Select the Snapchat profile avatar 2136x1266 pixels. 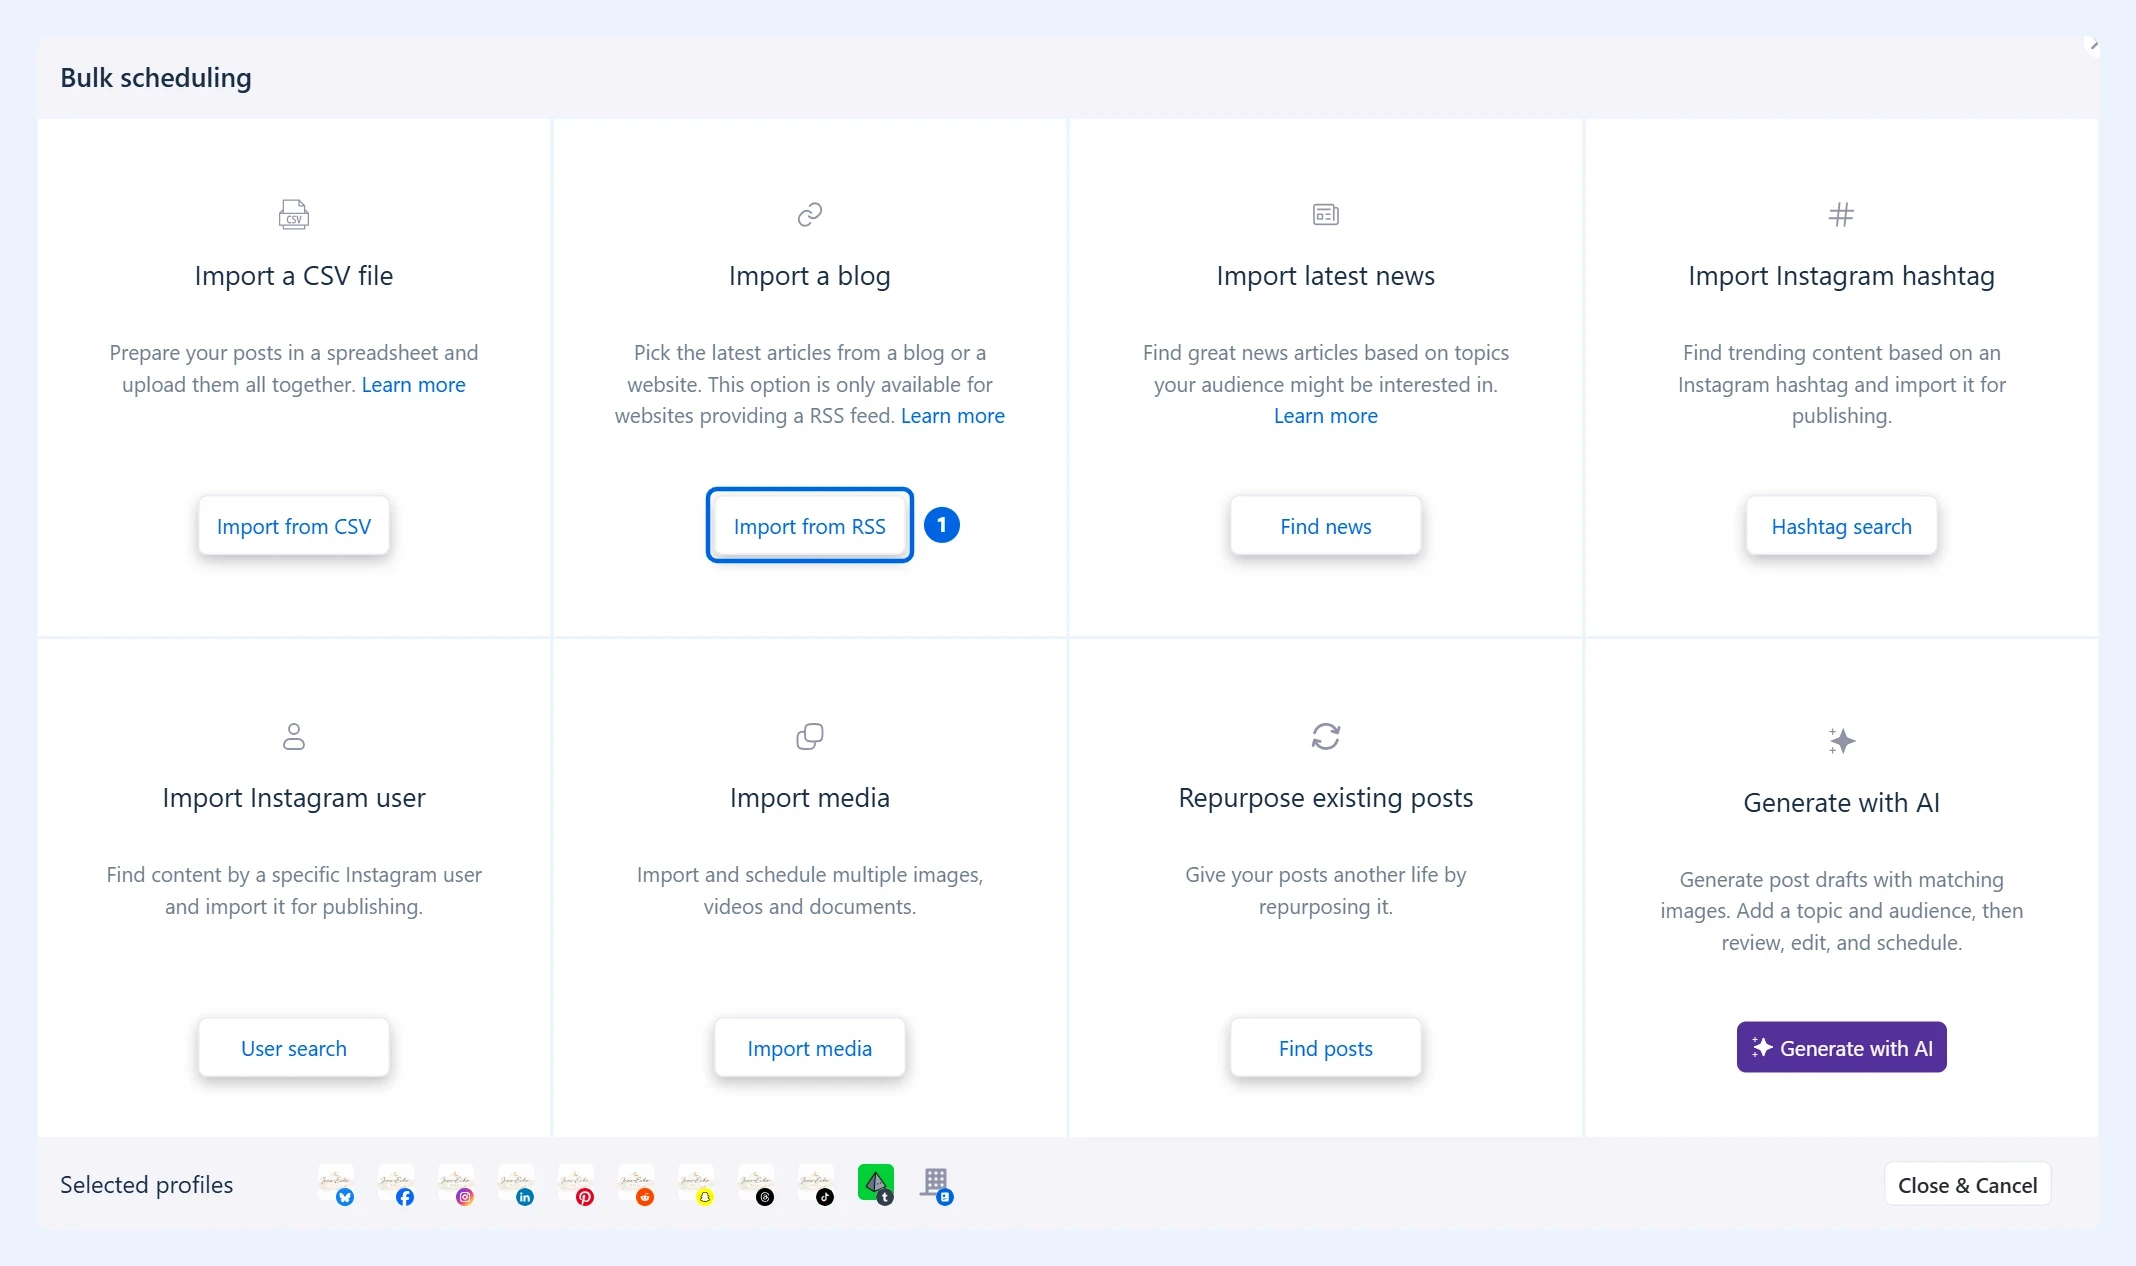pyautogui.click(x=696, y=1184)
